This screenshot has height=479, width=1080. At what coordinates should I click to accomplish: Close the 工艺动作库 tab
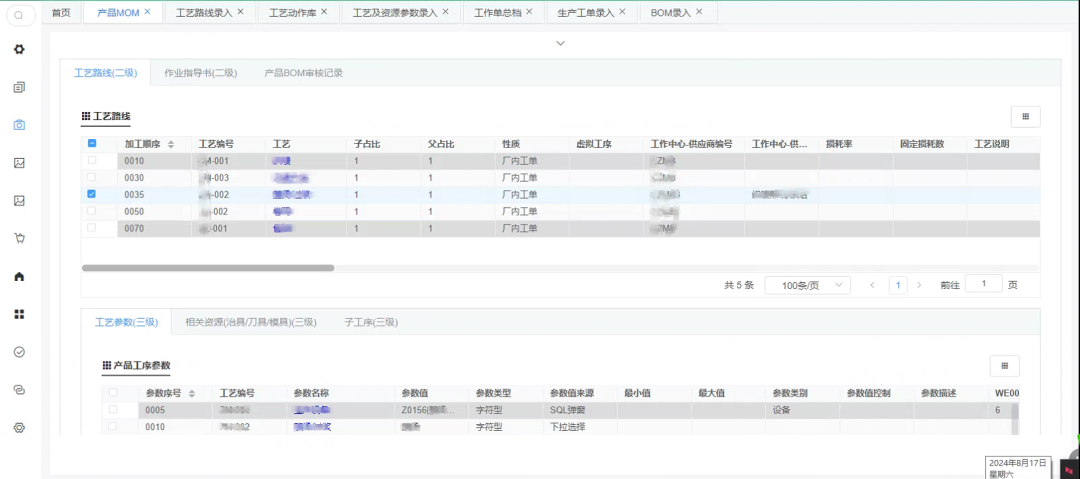tap(324, 12)
